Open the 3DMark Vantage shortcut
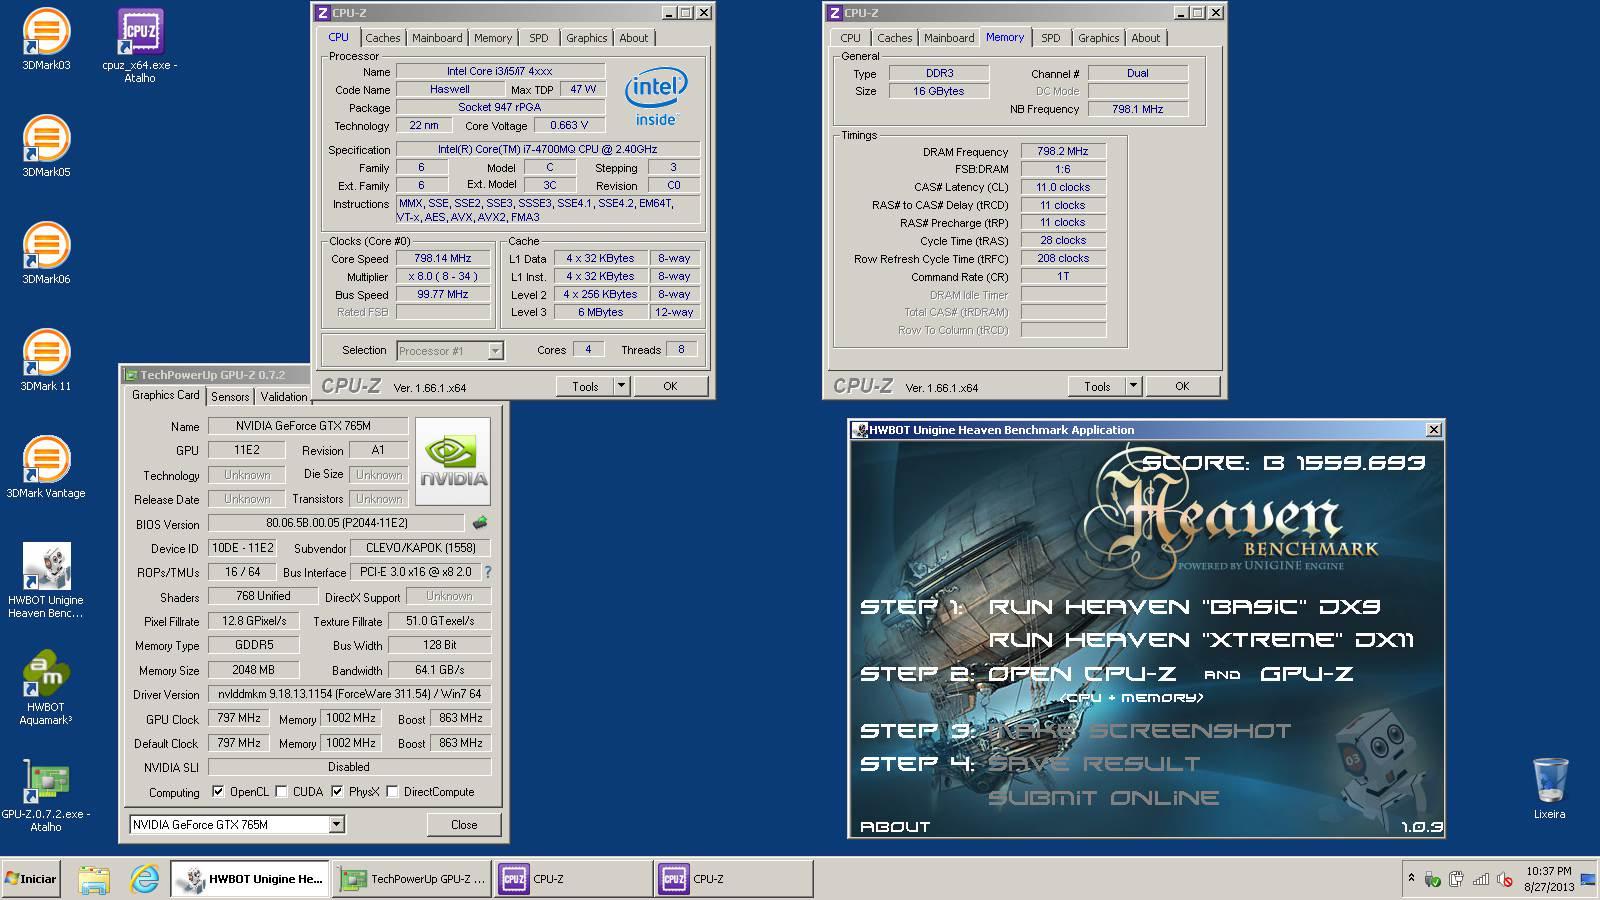This screenshot has width=1600, height=900. (46, 467)
